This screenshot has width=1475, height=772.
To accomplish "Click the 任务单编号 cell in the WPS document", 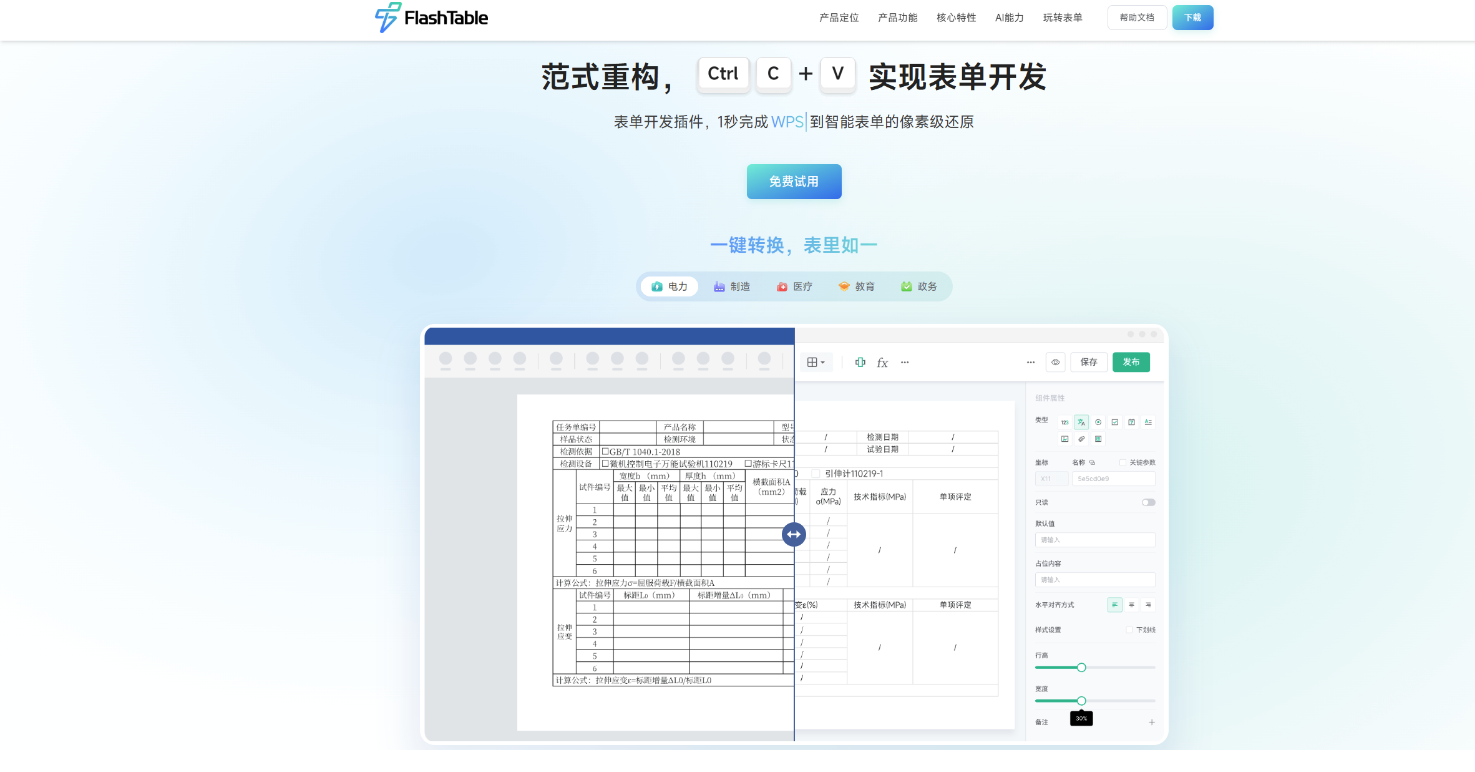I will [576, 427].
